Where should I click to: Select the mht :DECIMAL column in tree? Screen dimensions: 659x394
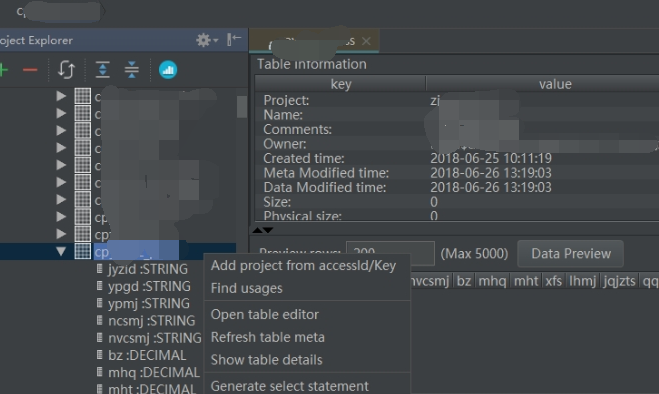(x=152, y=389)
